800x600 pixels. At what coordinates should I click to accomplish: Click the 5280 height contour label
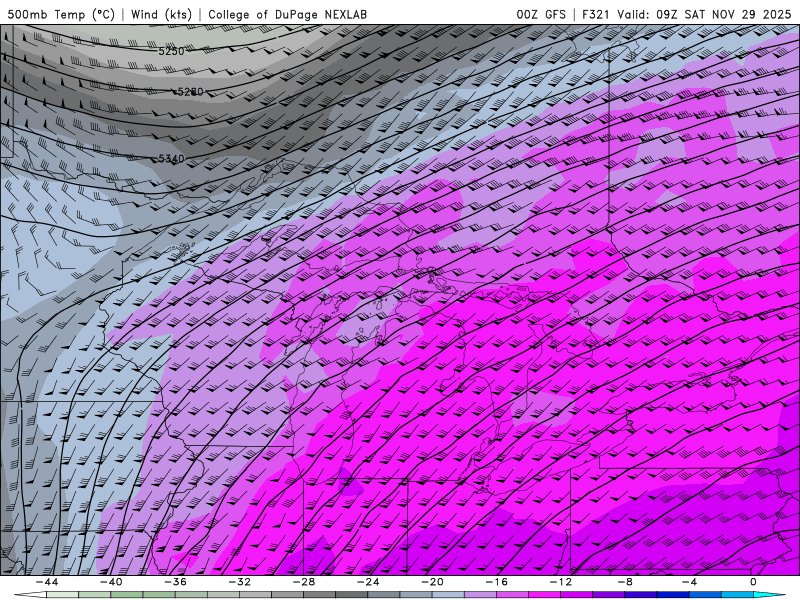click(190, 92)
